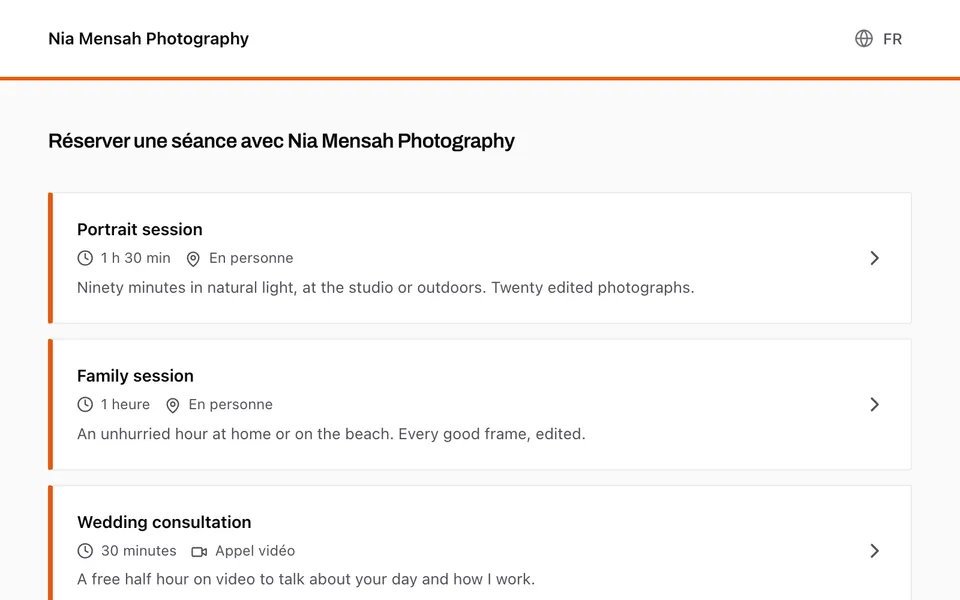Open the Nia Mensah Photography header link
Screen dimensions: 960x600
pyautogui.click(x=148, y=39)
